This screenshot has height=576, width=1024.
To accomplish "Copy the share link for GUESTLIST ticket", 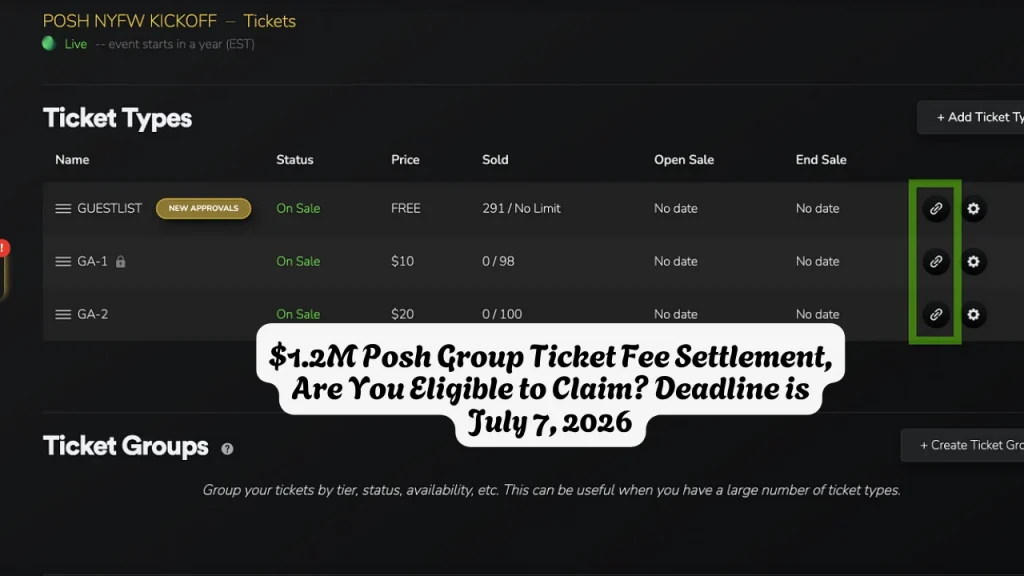I will [935, 208].
